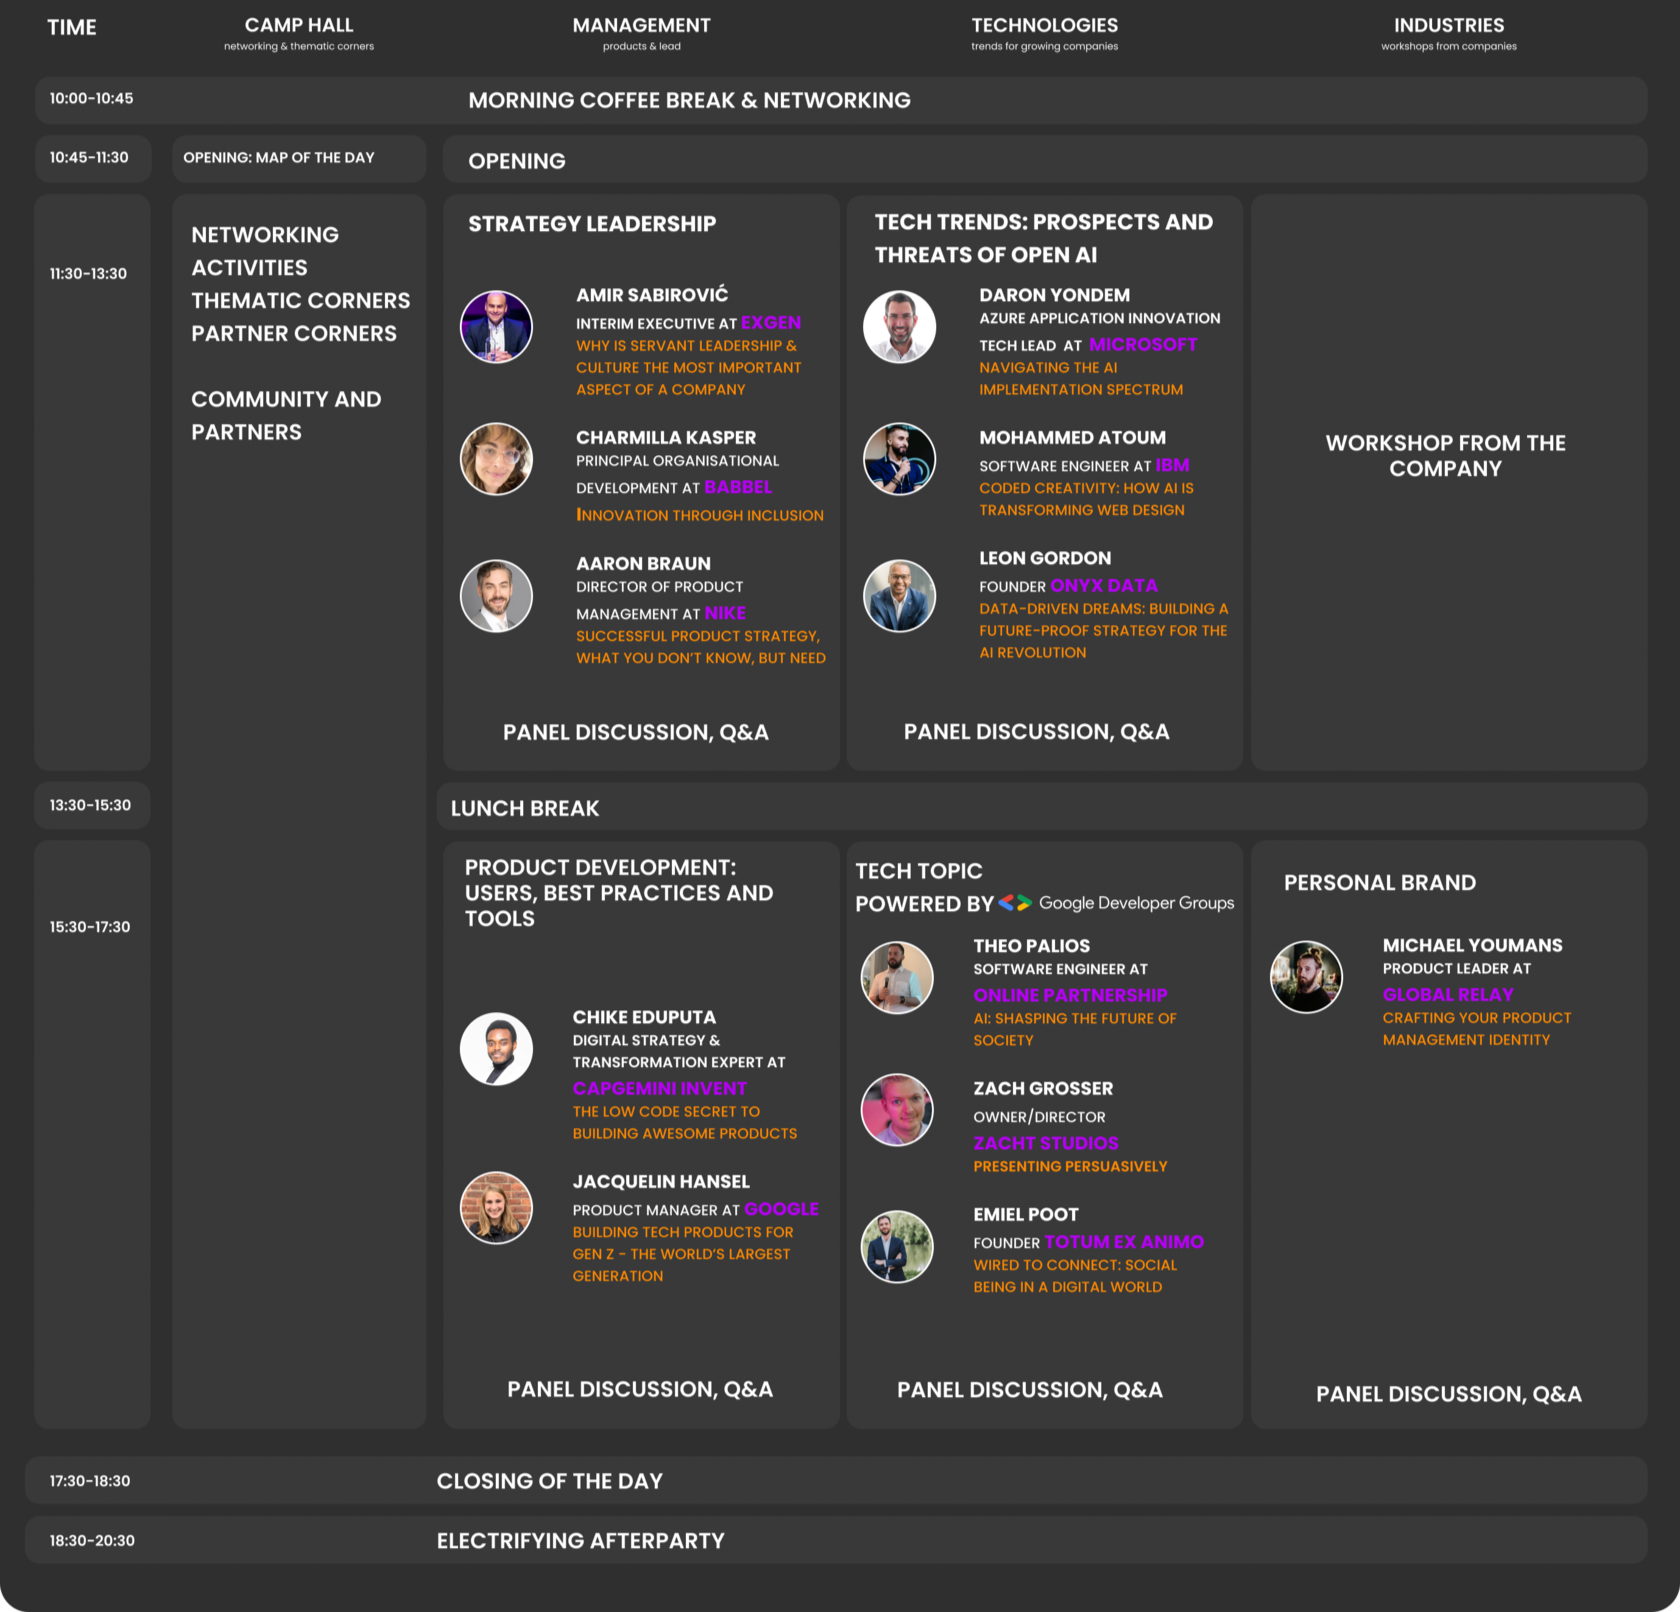Click the CAPGEMINI INVENT link
Image resolution: width=1680 pixels, height=1612 pixels.
point(659,1088)
